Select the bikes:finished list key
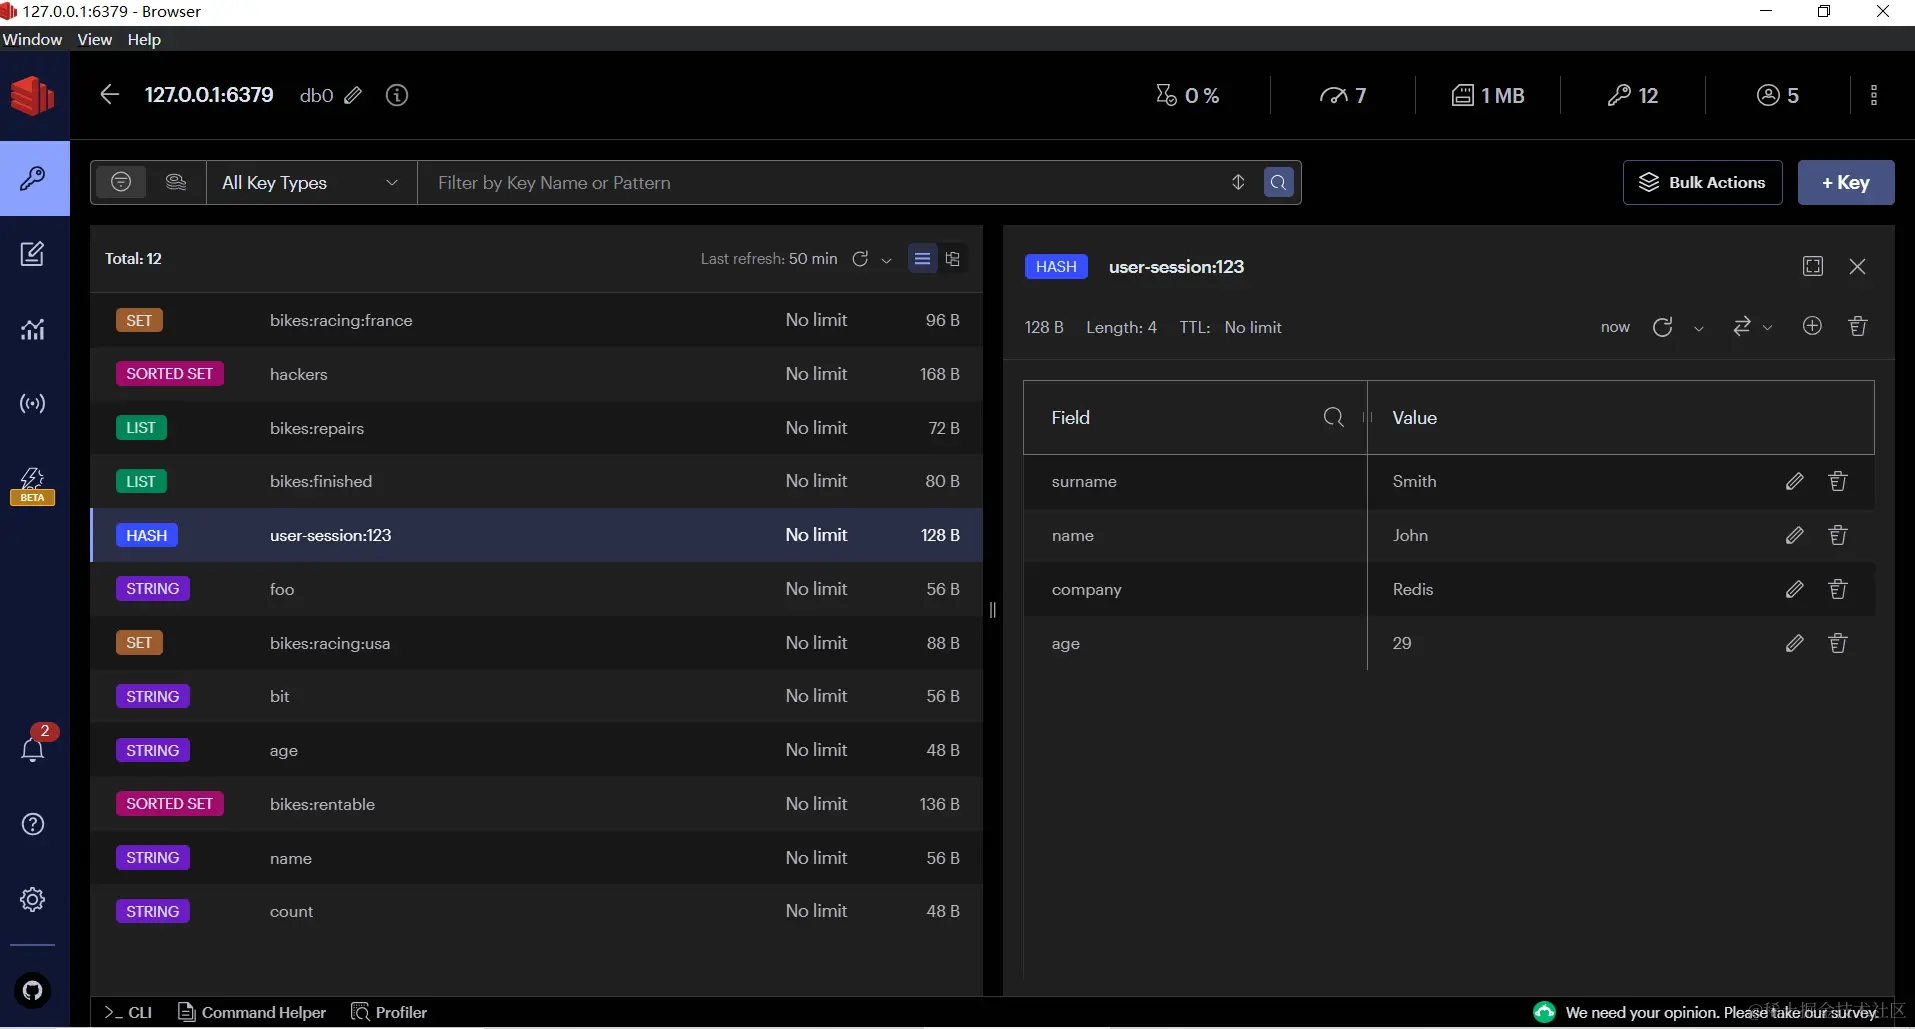This screenshot has width=1915, height=1029. click(x=536, y=481)
